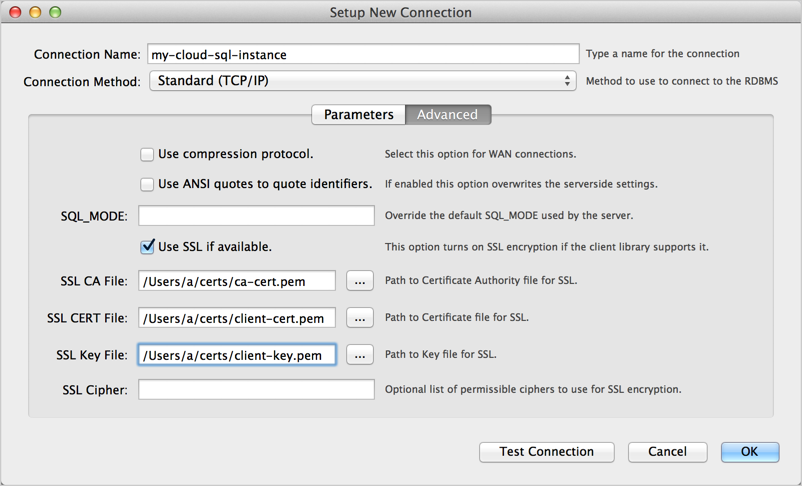Click the Cancel button
The width and height of the screenshot is (802, 486).
click(667, 452)
